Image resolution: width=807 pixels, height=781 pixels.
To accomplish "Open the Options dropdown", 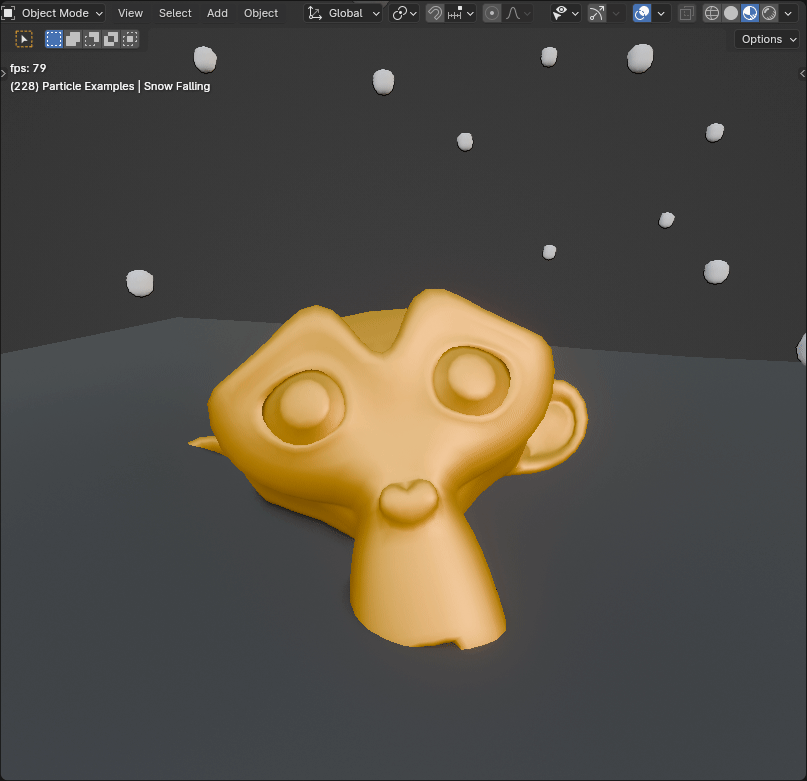I will (767, 39).
